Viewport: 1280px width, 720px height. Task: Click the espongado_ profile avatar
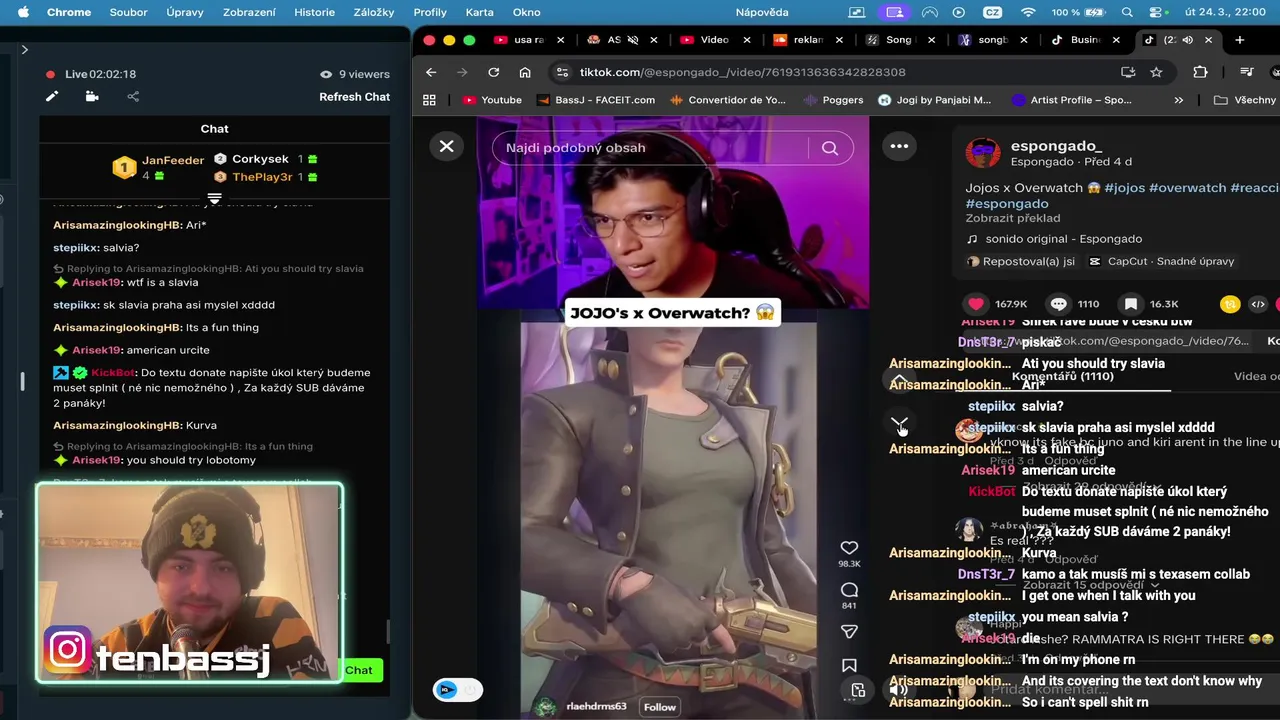click(x=982, y=152)
